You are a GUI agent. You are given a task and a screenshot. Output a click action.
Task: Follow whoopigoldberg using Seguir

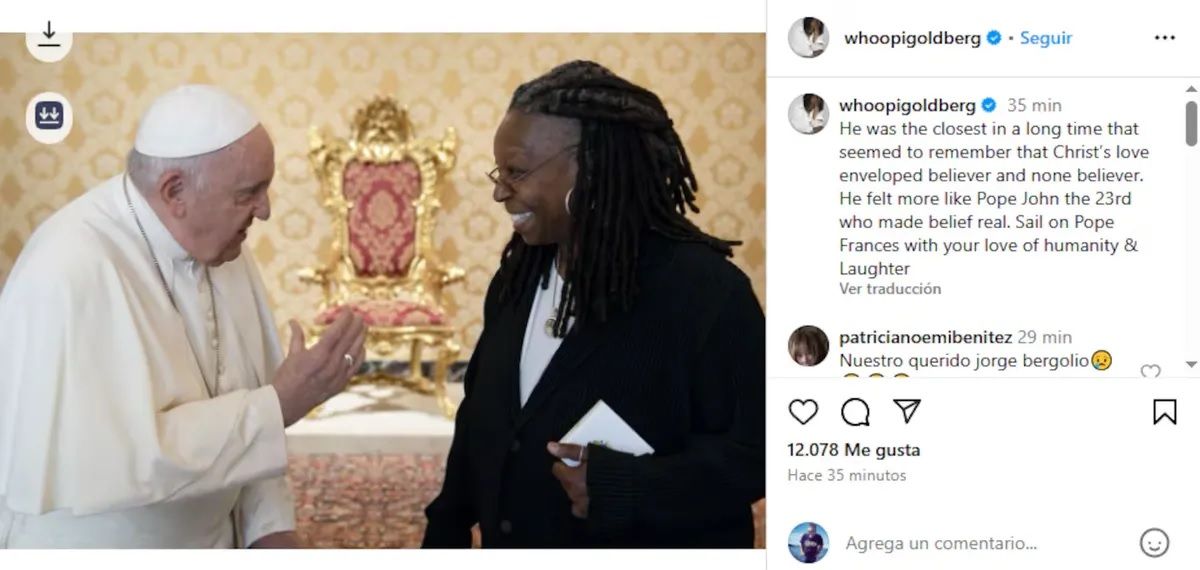[x=1046, y=38]
